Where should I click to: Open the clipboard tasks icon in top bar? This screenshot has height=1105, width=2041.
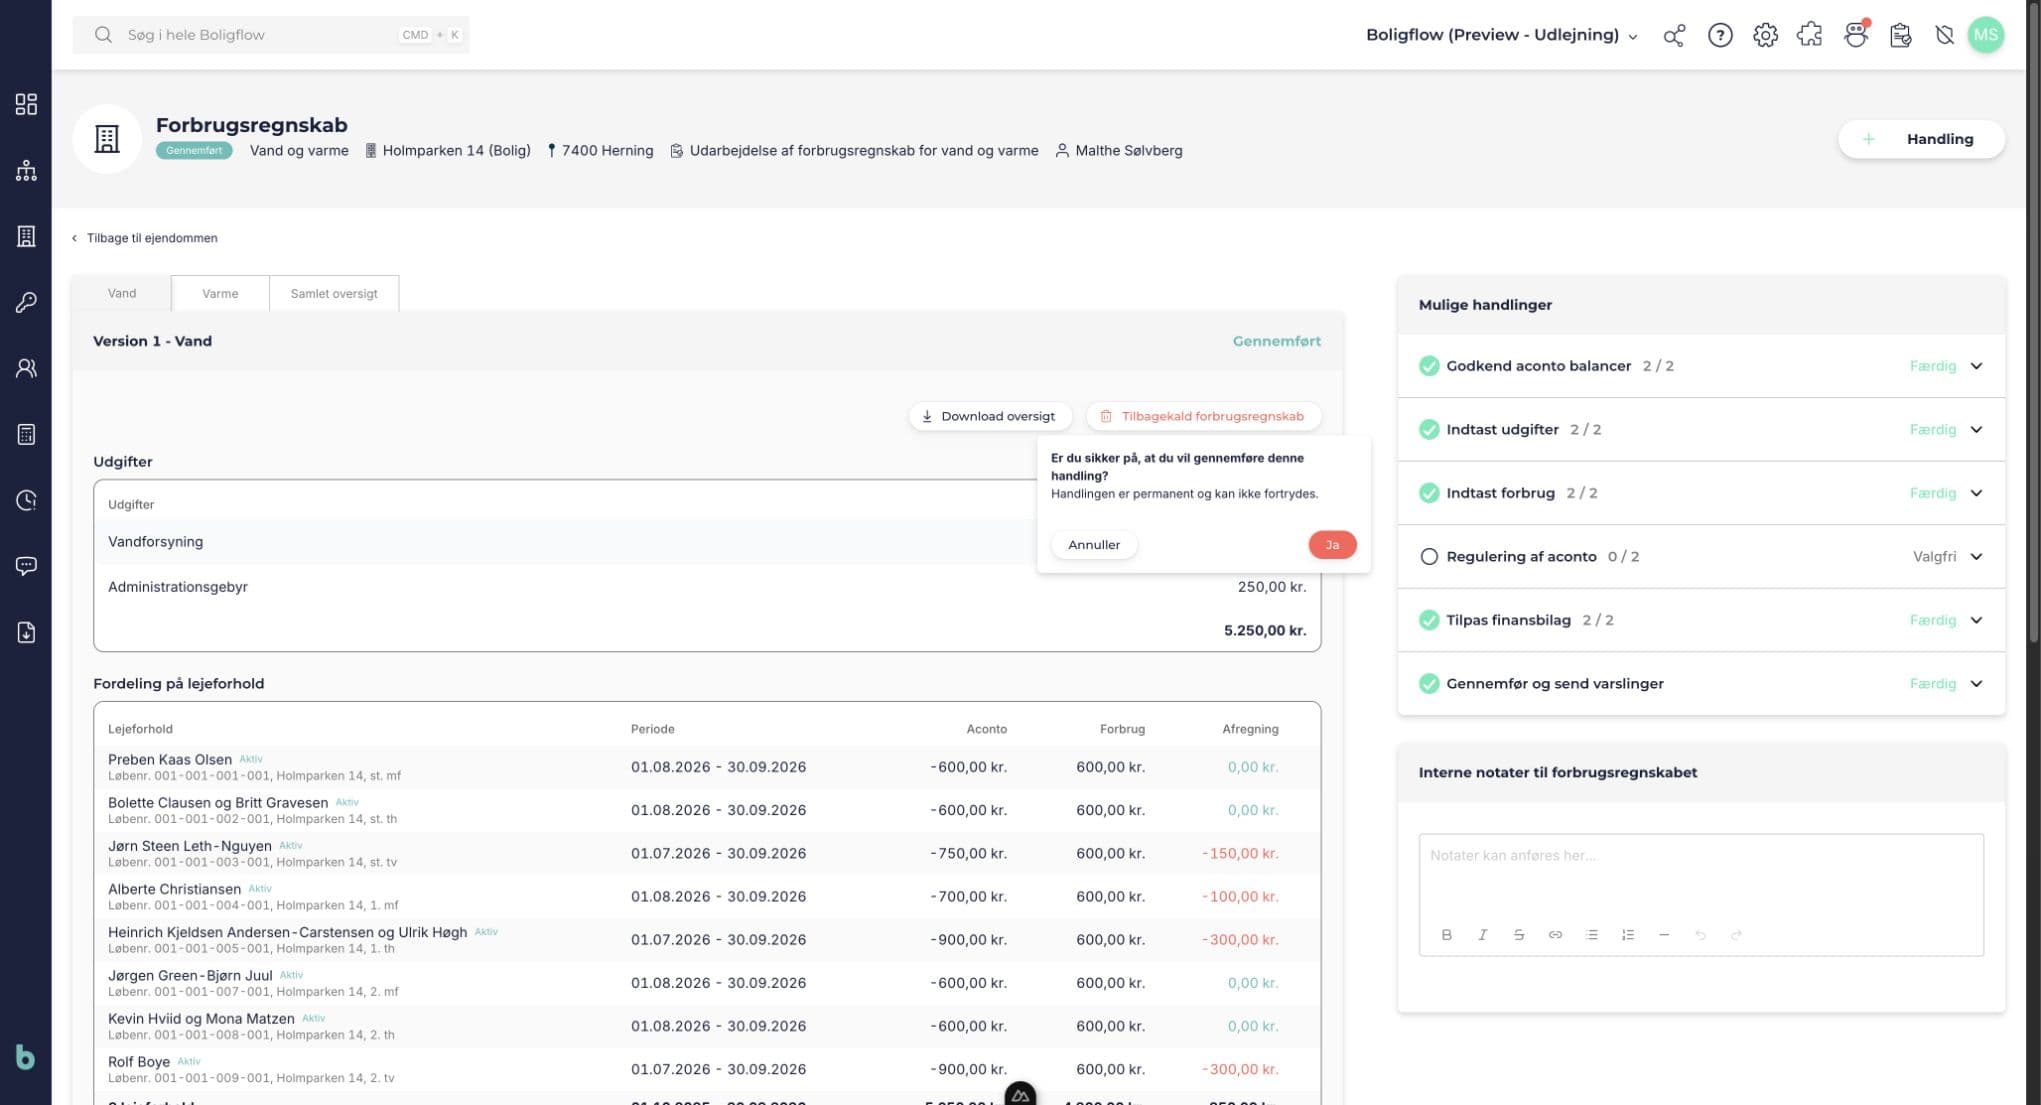(x=1900, y=35)
